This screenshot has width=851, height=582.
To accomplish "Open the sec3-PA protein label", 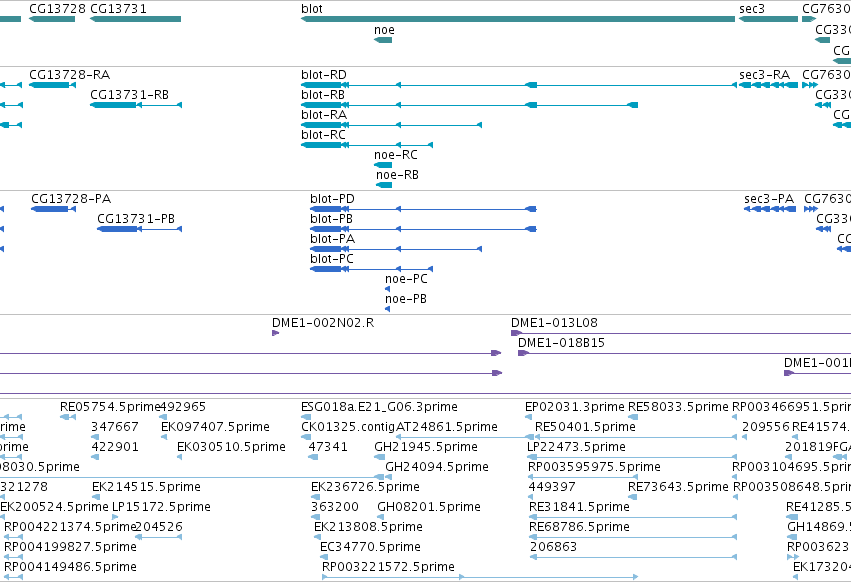I will pos(769,199).
